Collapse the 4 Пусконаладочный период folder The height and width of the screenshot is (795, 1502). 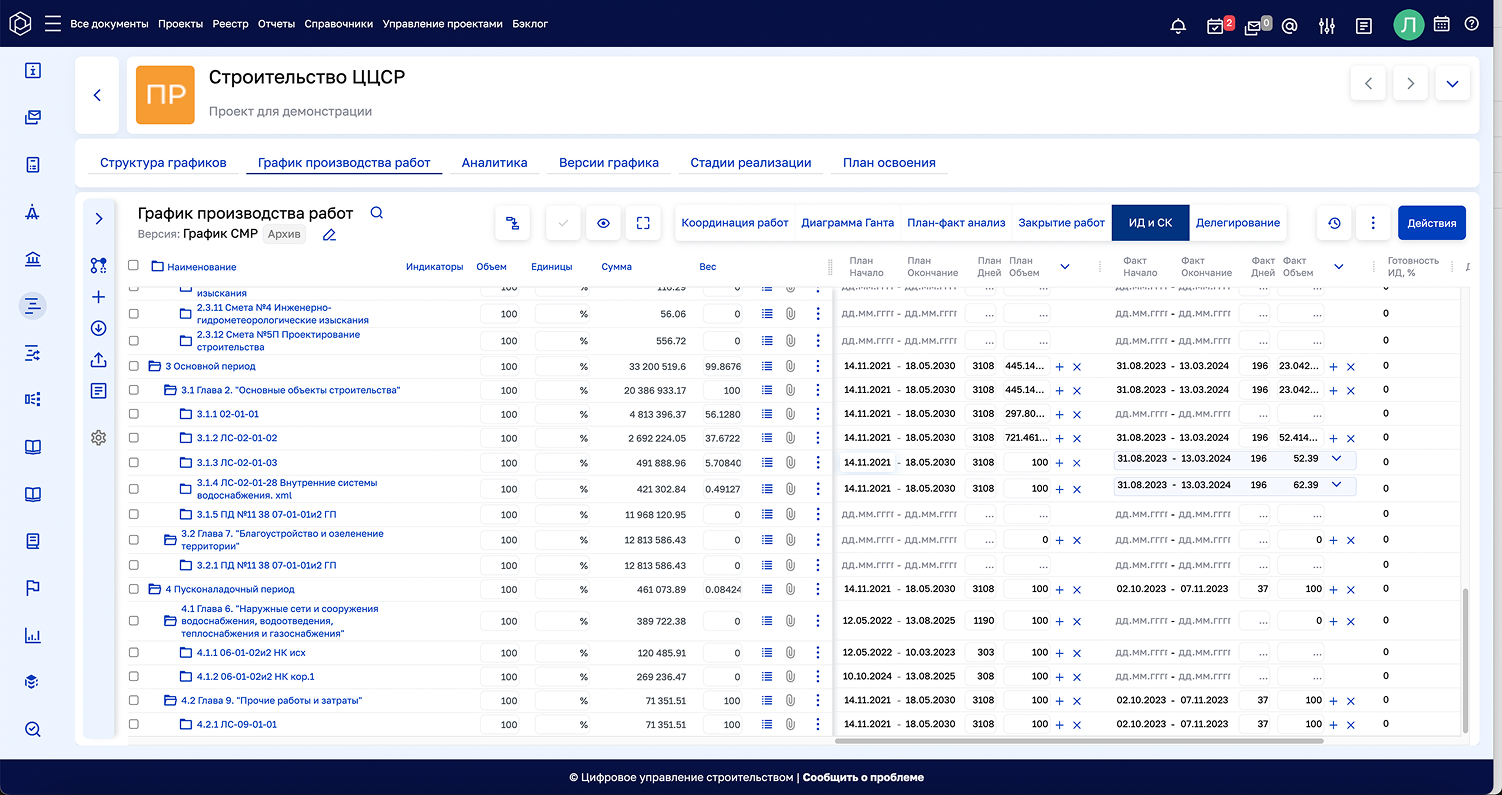pos(155,589)
